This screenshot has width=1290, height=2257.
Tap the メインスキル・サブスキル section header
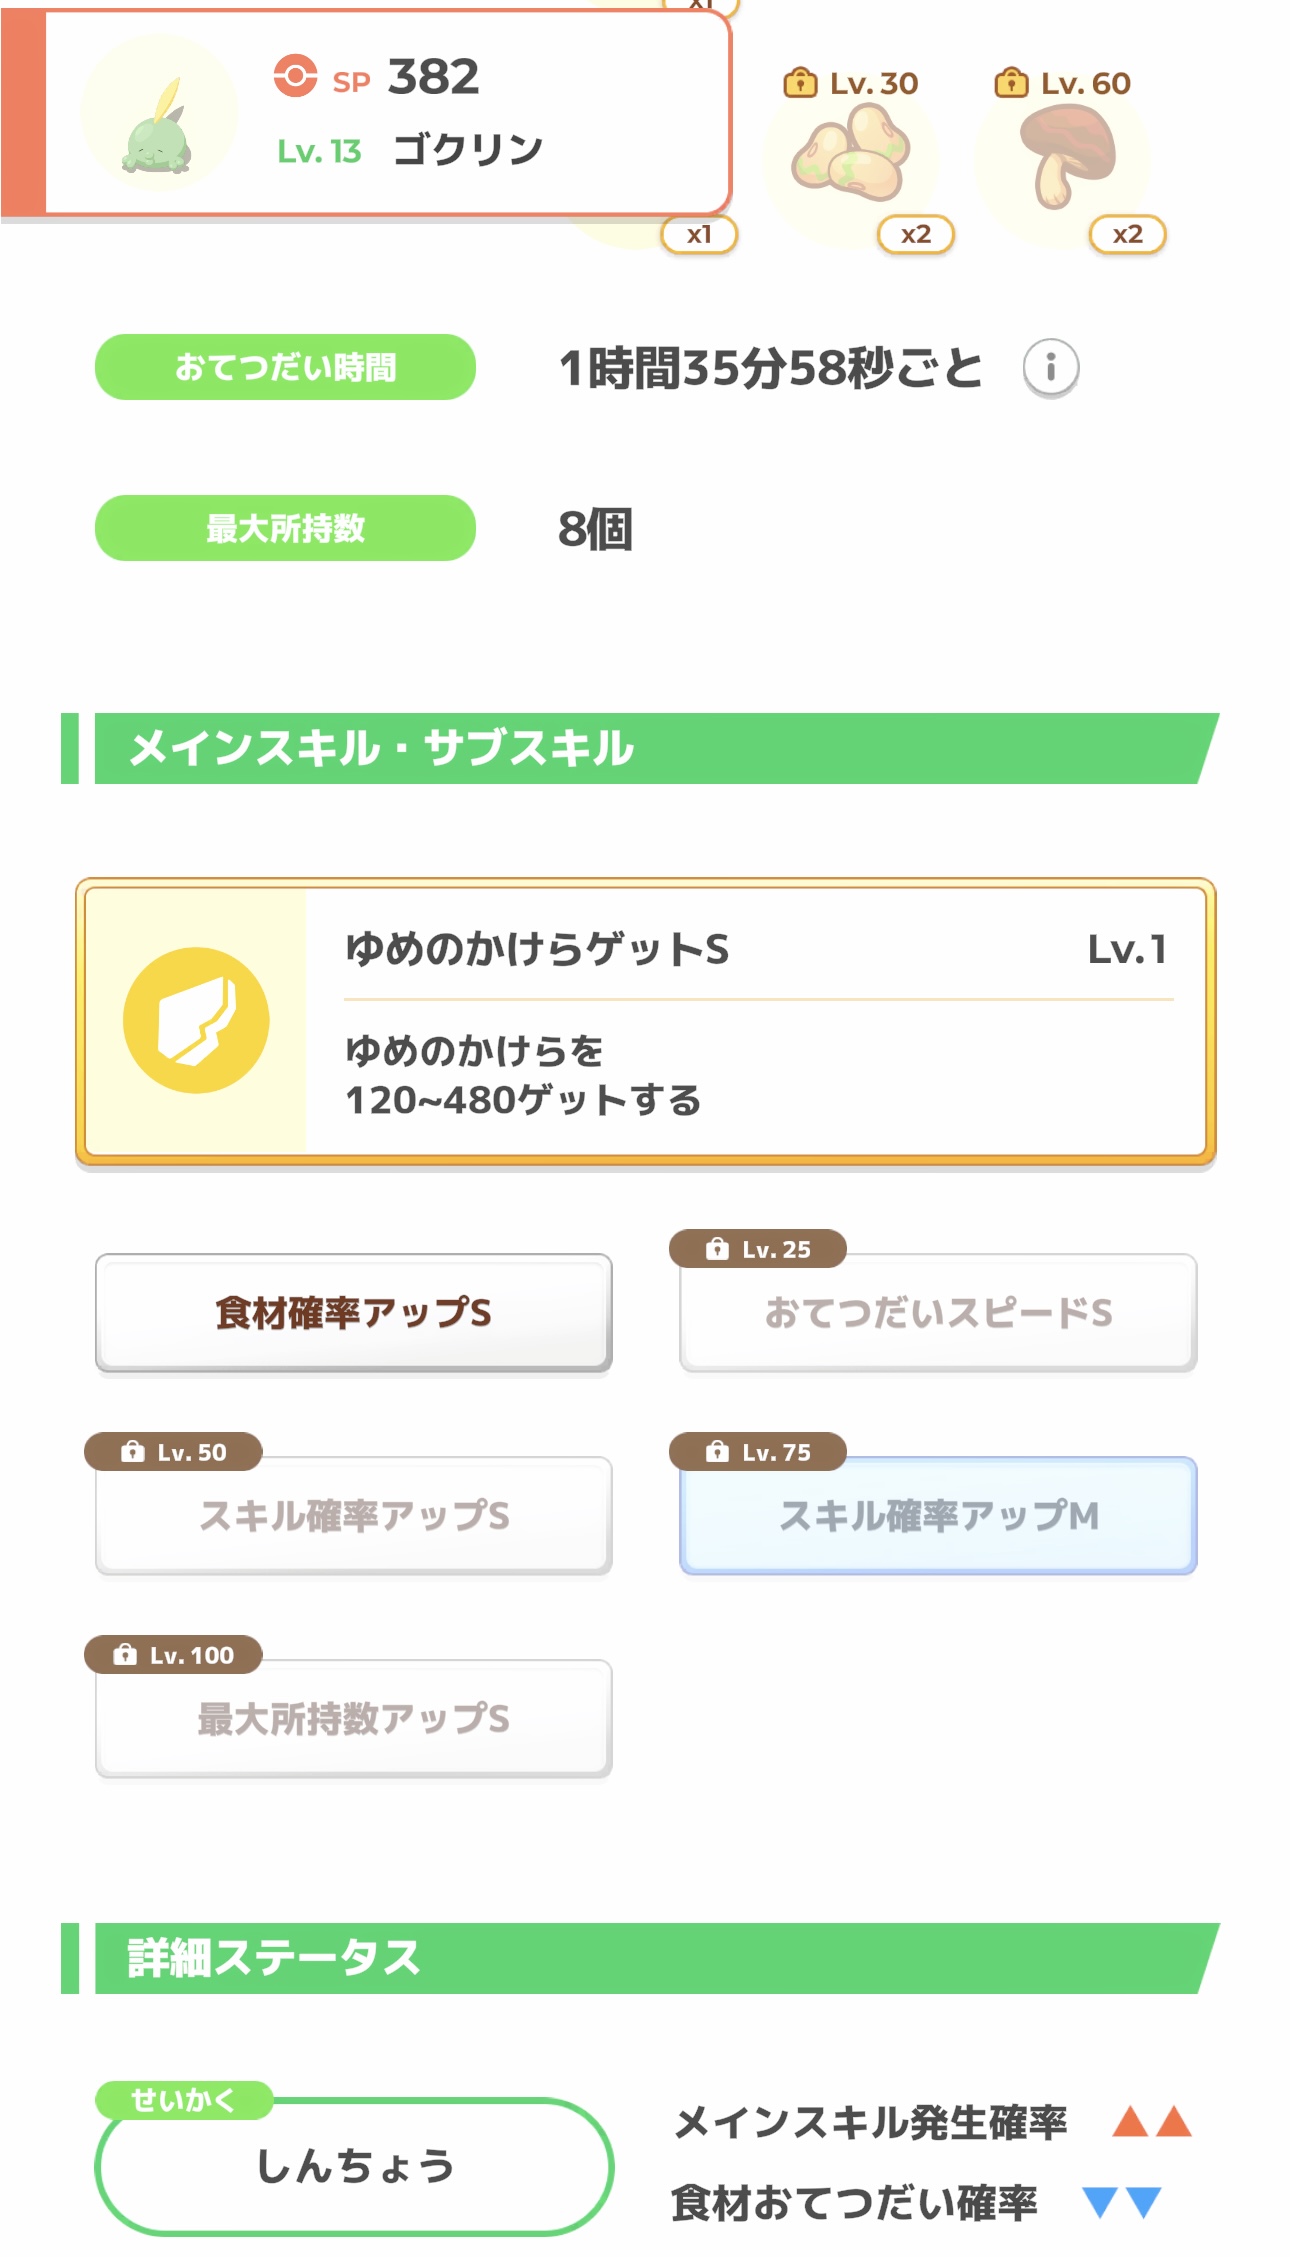click(x=640, y=748)
